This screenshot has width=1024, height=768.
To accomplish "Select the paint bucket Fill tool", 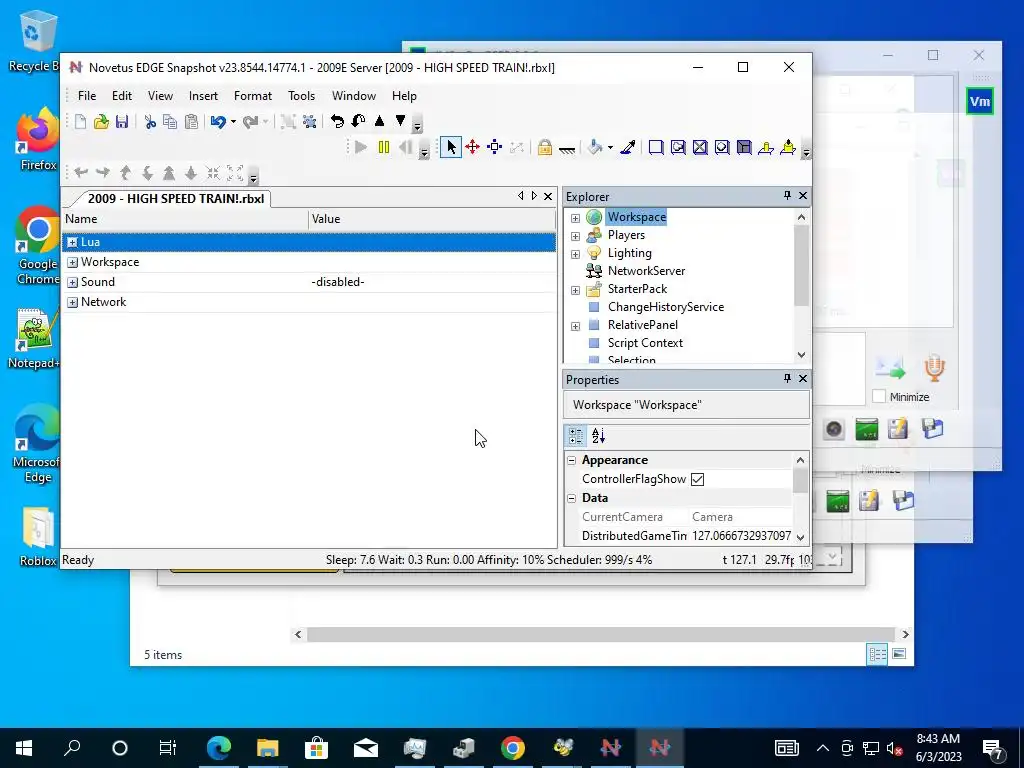I will 594,148.
